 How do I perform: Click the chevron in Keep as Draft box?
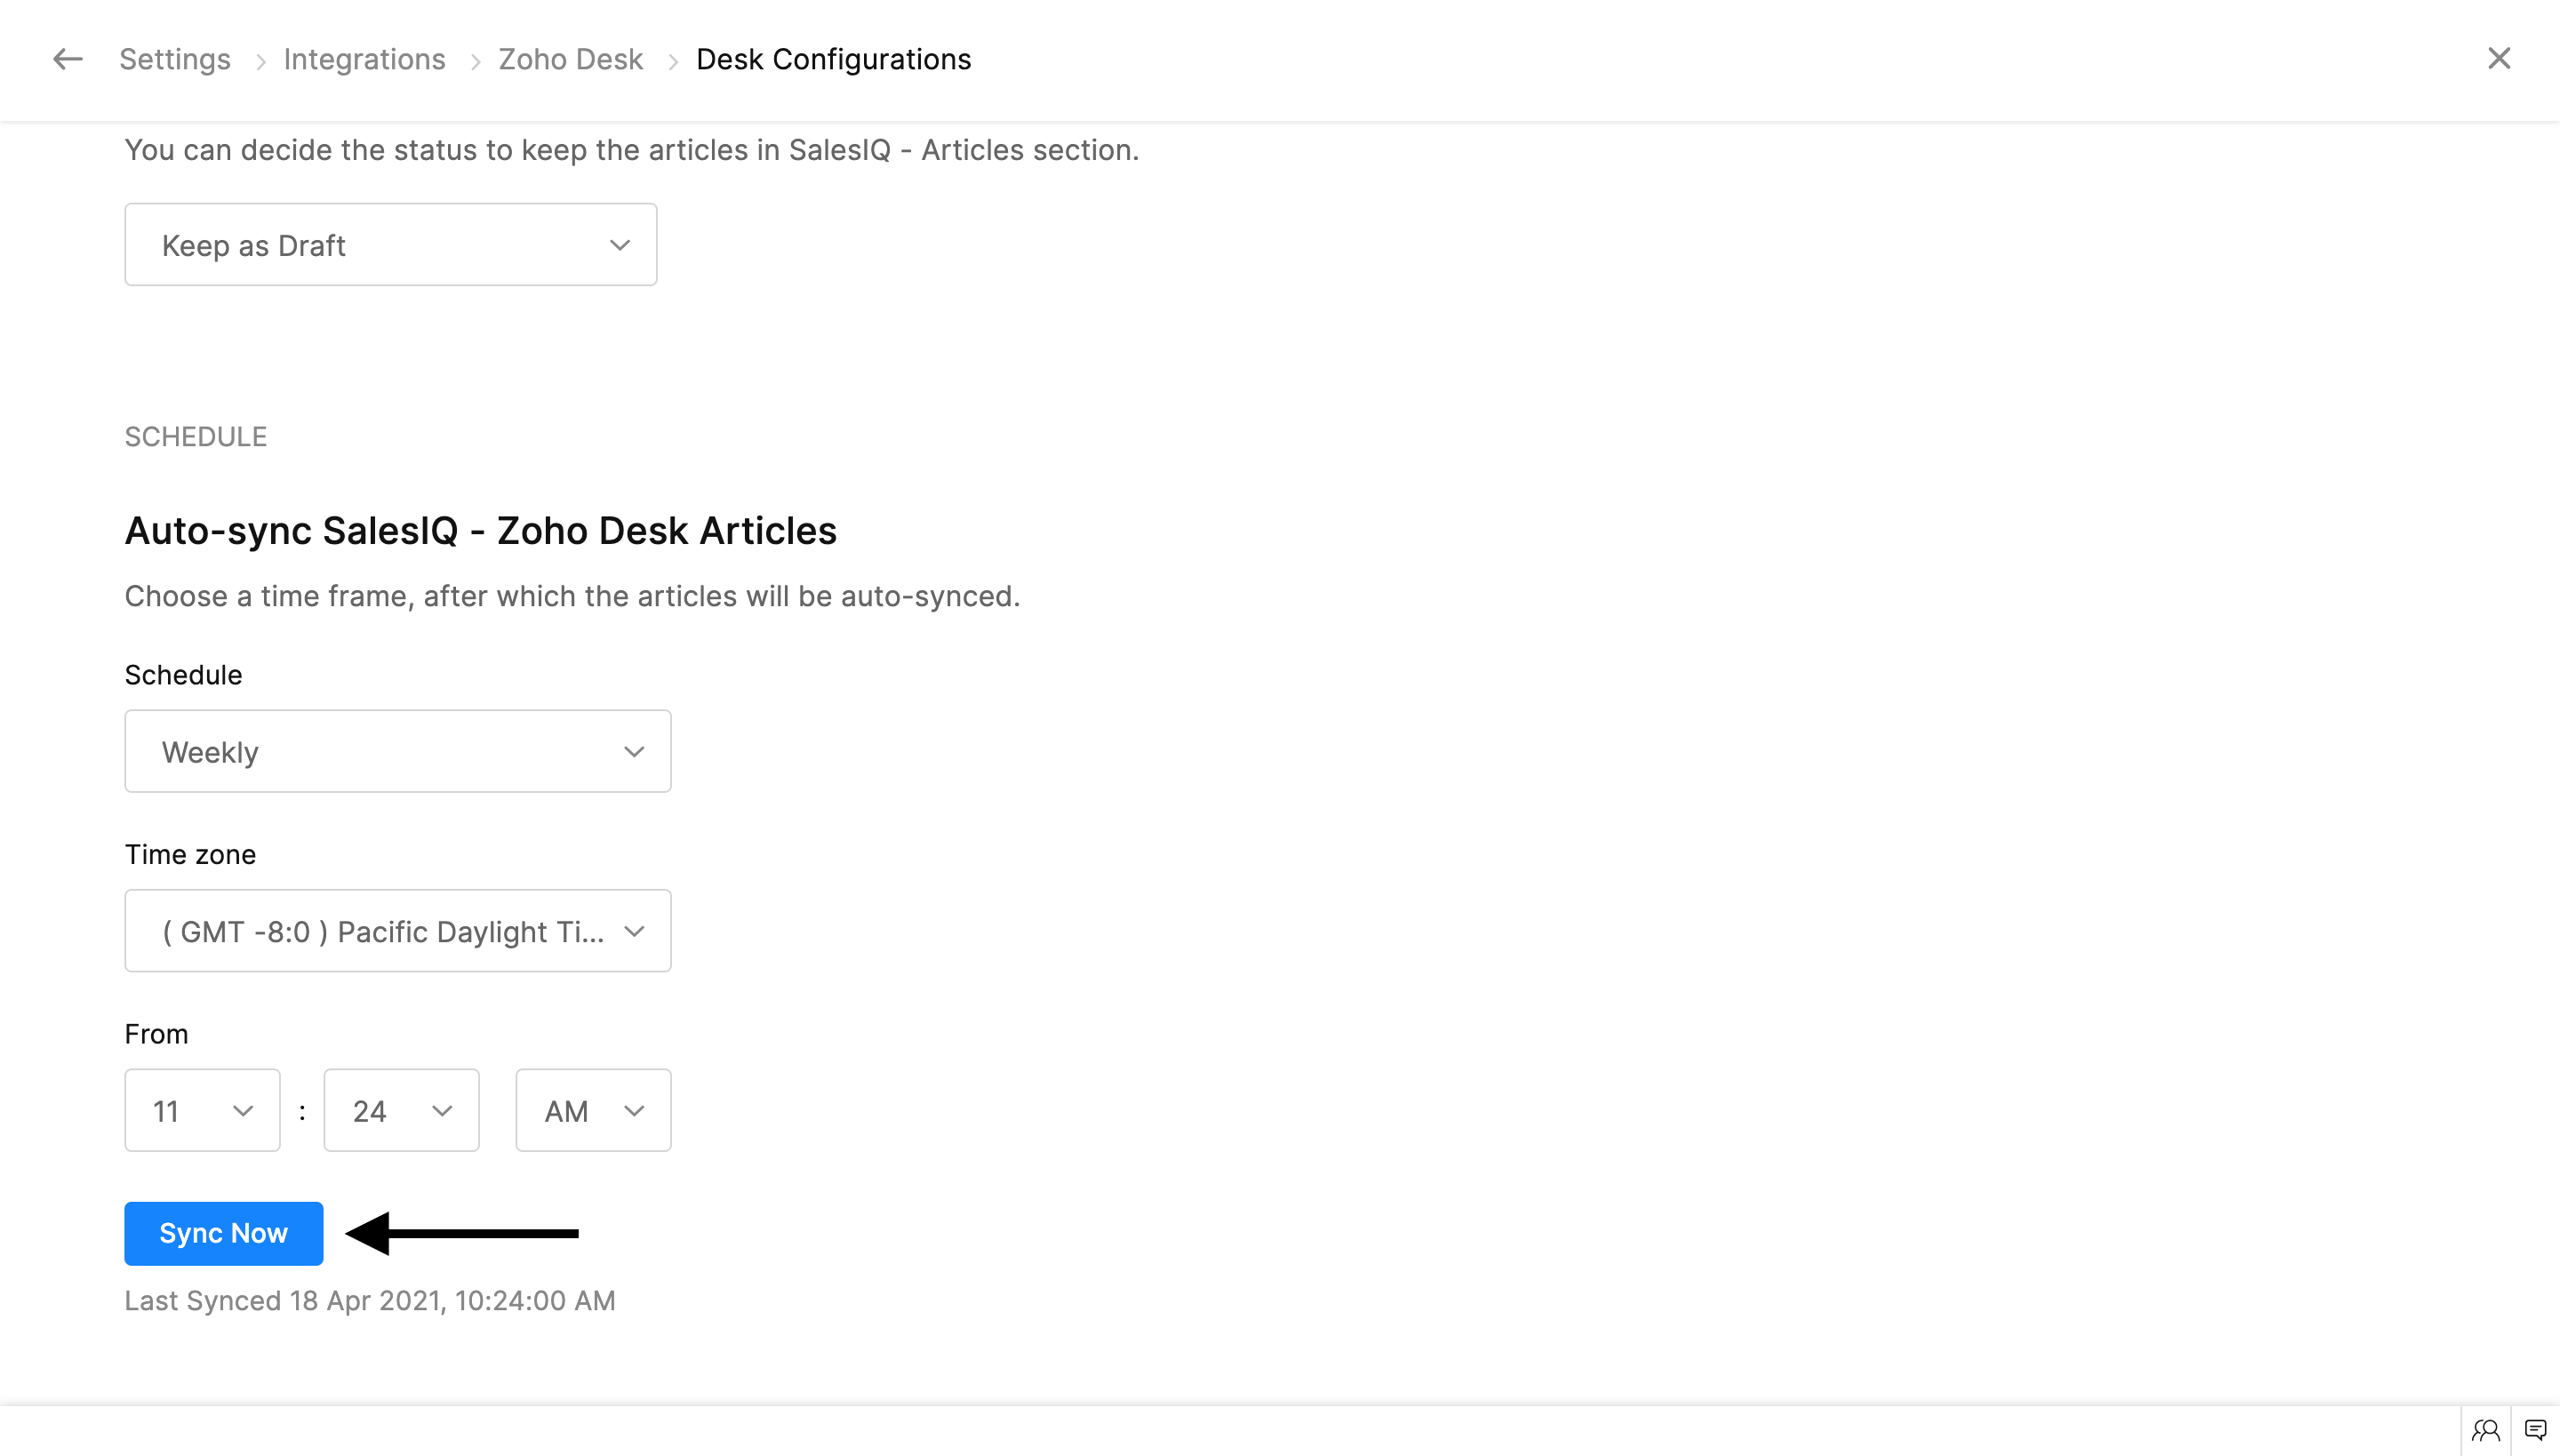(620, 245)
